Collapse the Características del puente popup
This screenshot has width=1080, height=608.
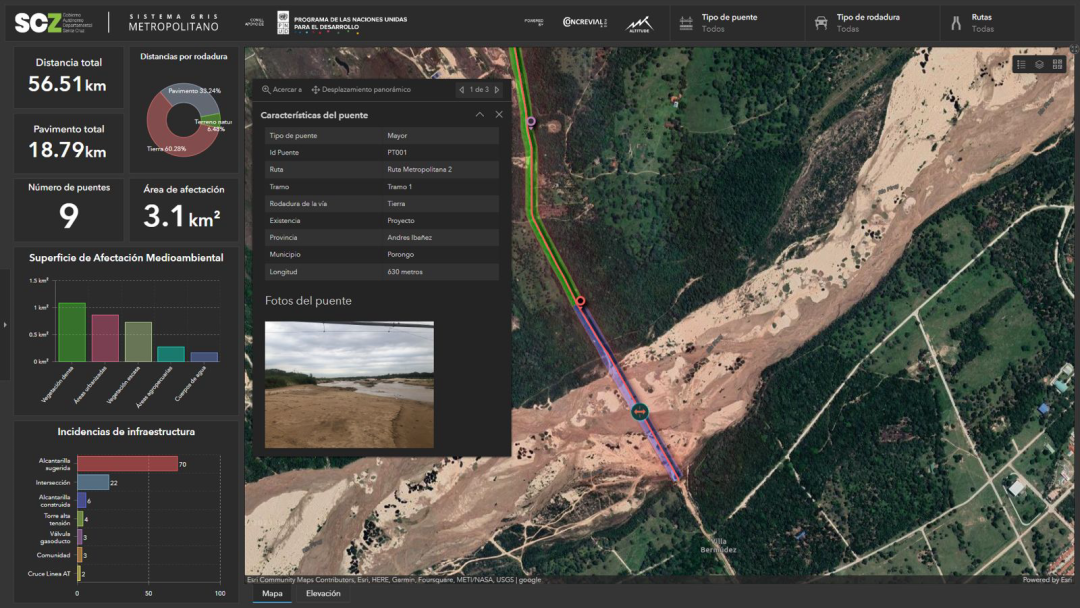pyautogui.click(x=479, y=115)
